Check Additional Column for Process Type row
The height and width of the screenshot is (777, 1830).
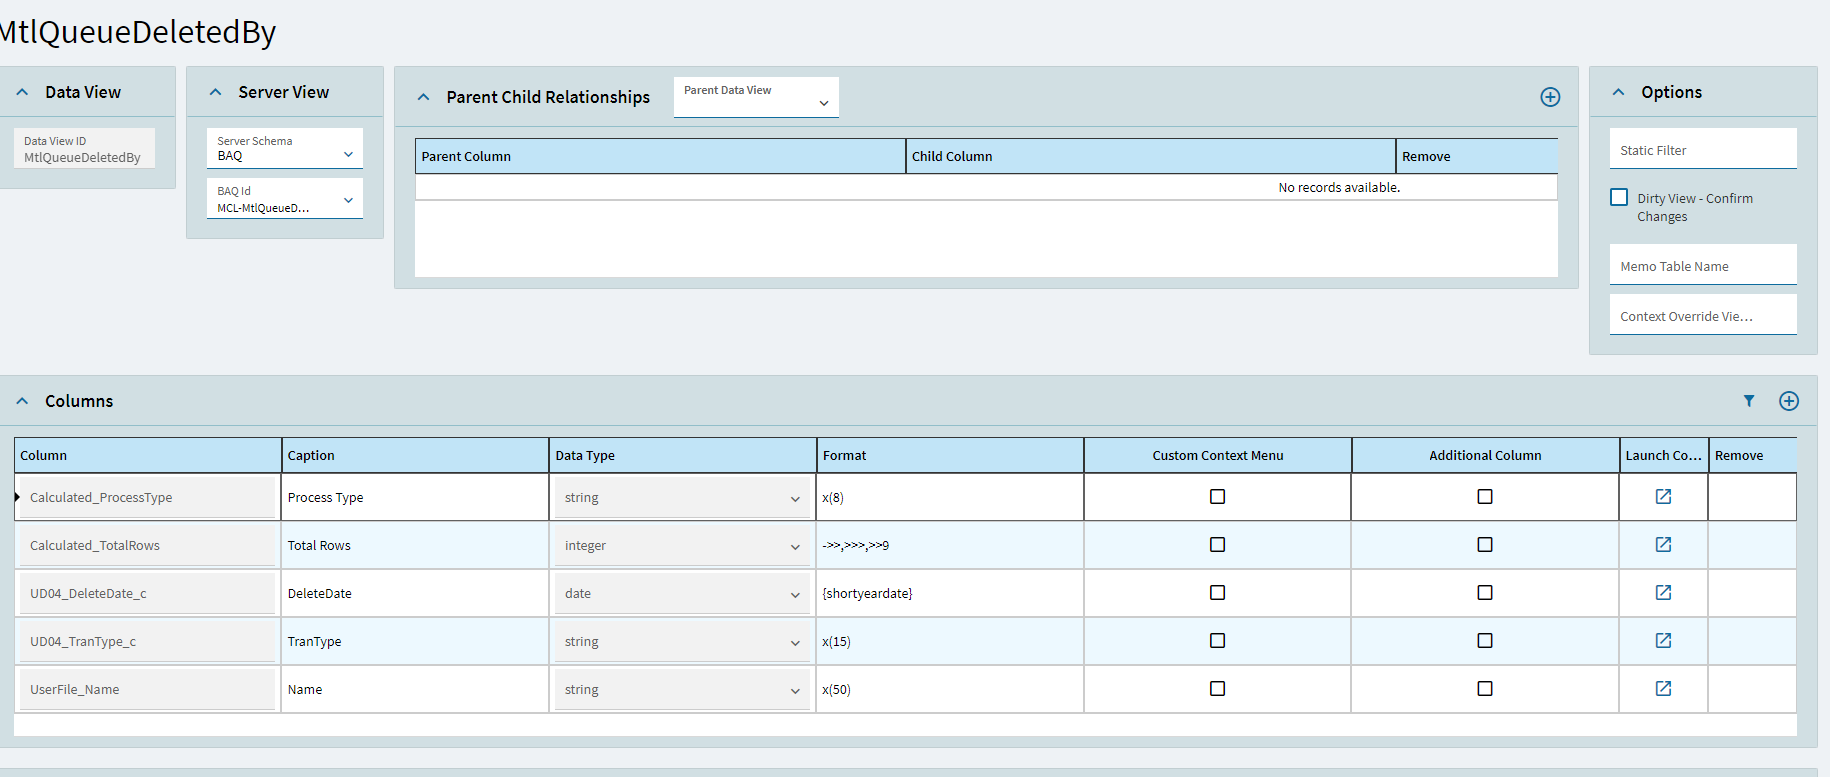pos(1485,497)
